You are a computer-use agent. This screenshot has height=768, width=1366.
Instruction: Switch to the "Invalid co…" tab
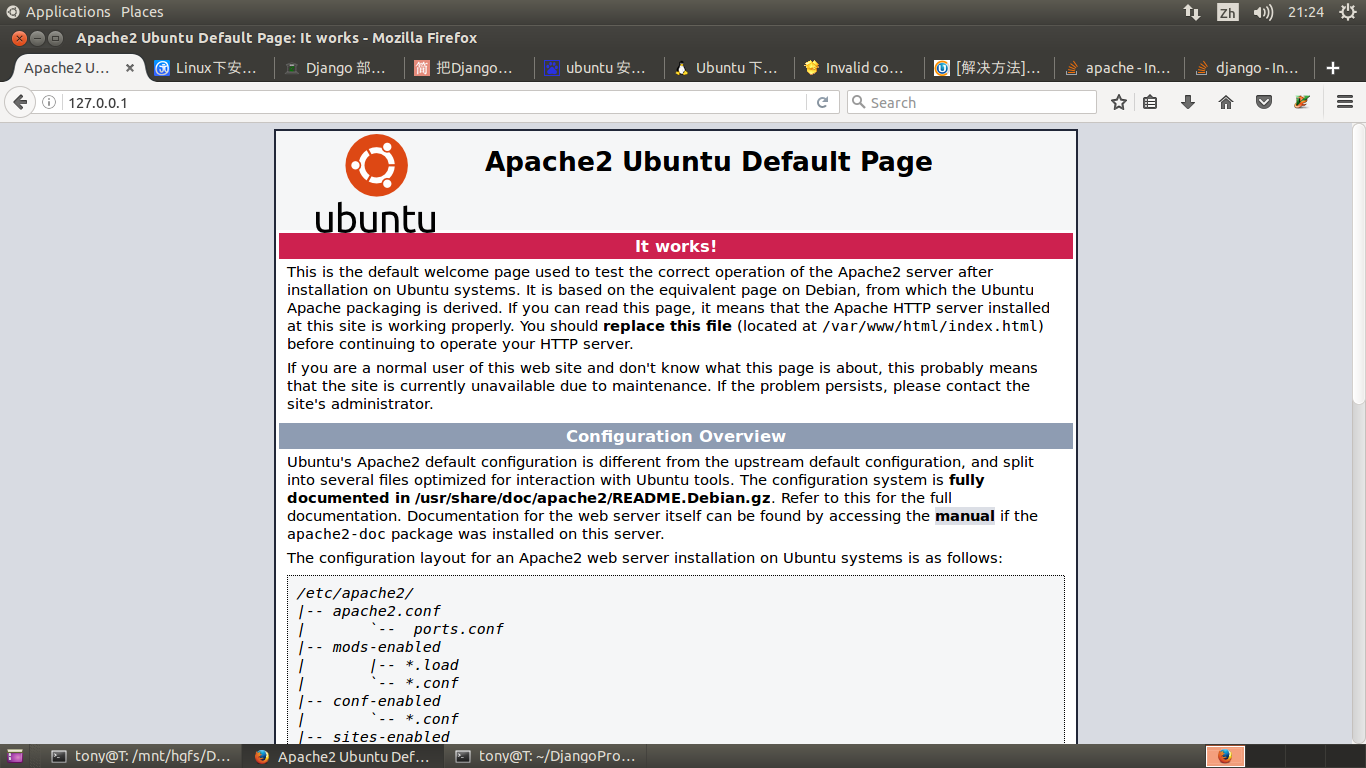pyautogui.click(x=857, y=68)
